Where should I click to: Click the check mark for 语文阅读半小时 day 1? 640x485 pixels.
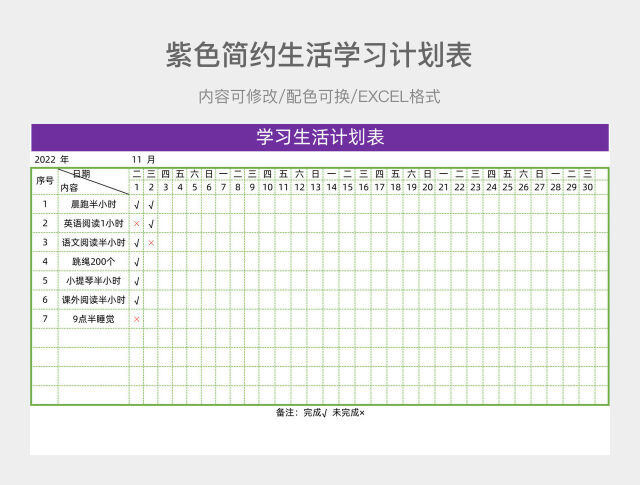tap(137, 243)
